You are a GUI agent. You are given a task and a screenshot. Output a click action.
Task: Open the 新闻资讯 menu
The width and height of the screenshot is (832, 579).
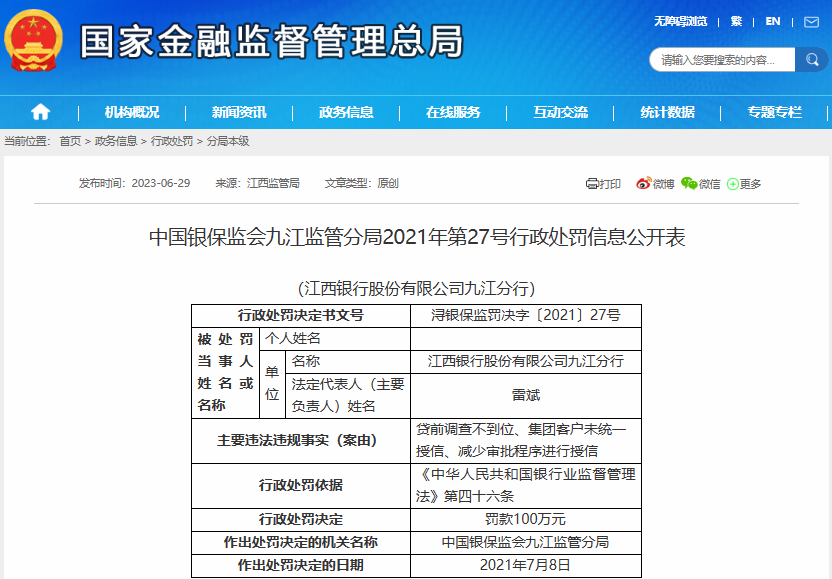click(x=239, y=112)
